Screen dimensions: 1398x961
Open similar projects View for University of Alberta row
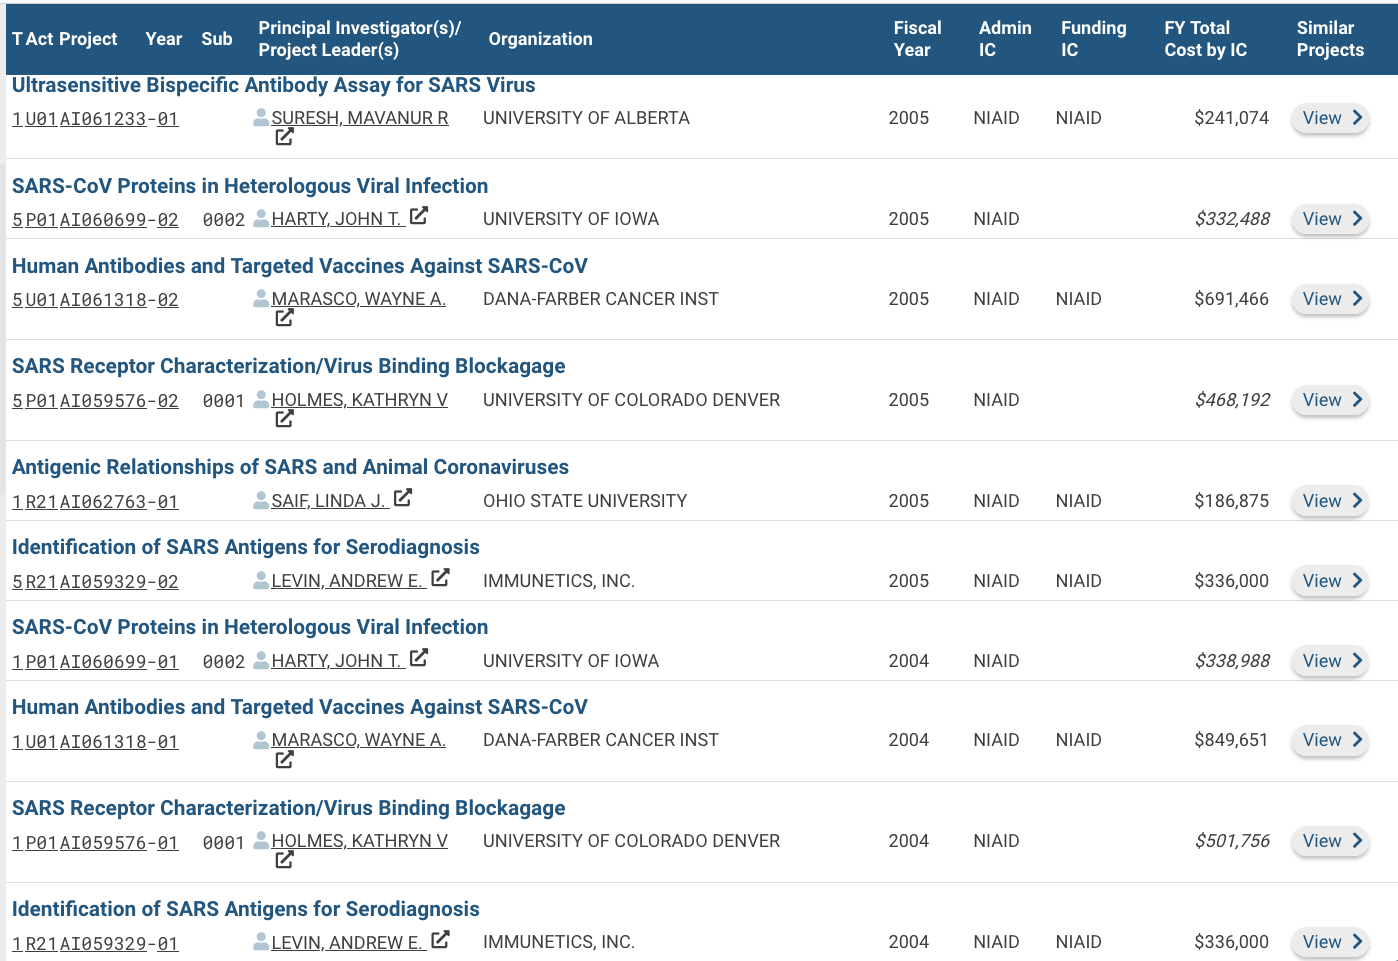tap(1329, 118)
